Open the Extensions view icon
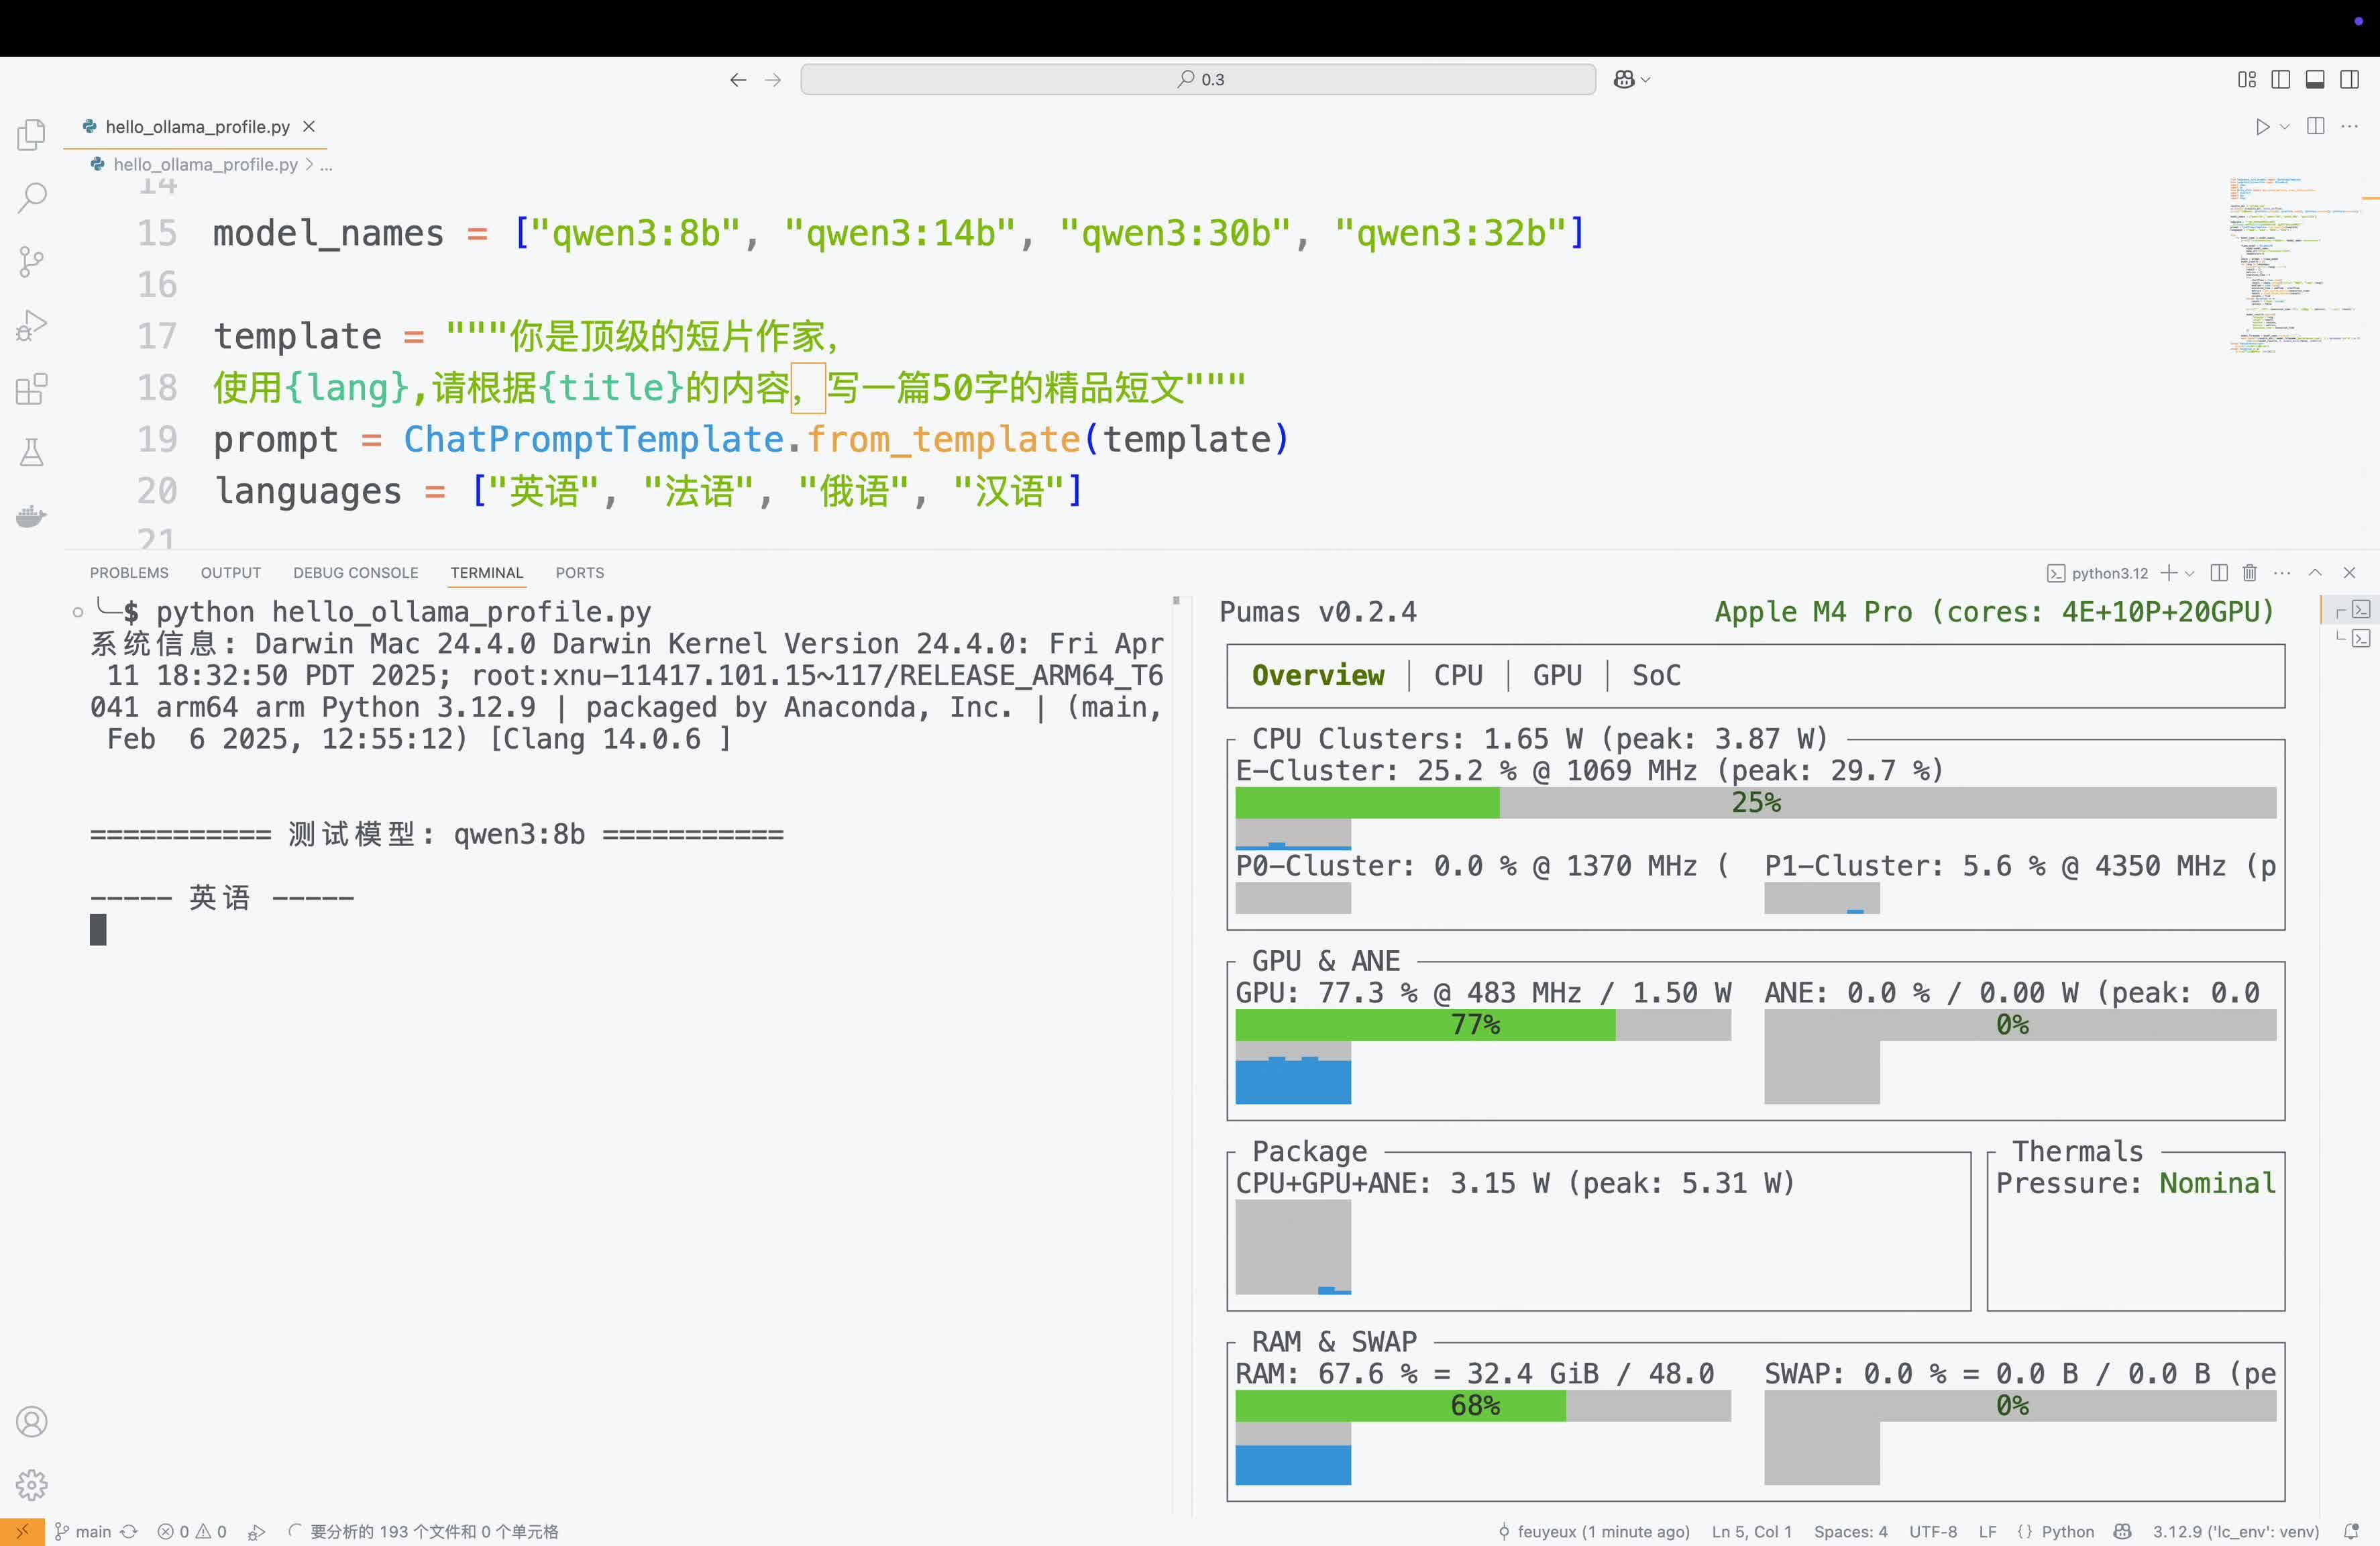Viewport: 2380px width, 1546px height. tap(31, 389)
